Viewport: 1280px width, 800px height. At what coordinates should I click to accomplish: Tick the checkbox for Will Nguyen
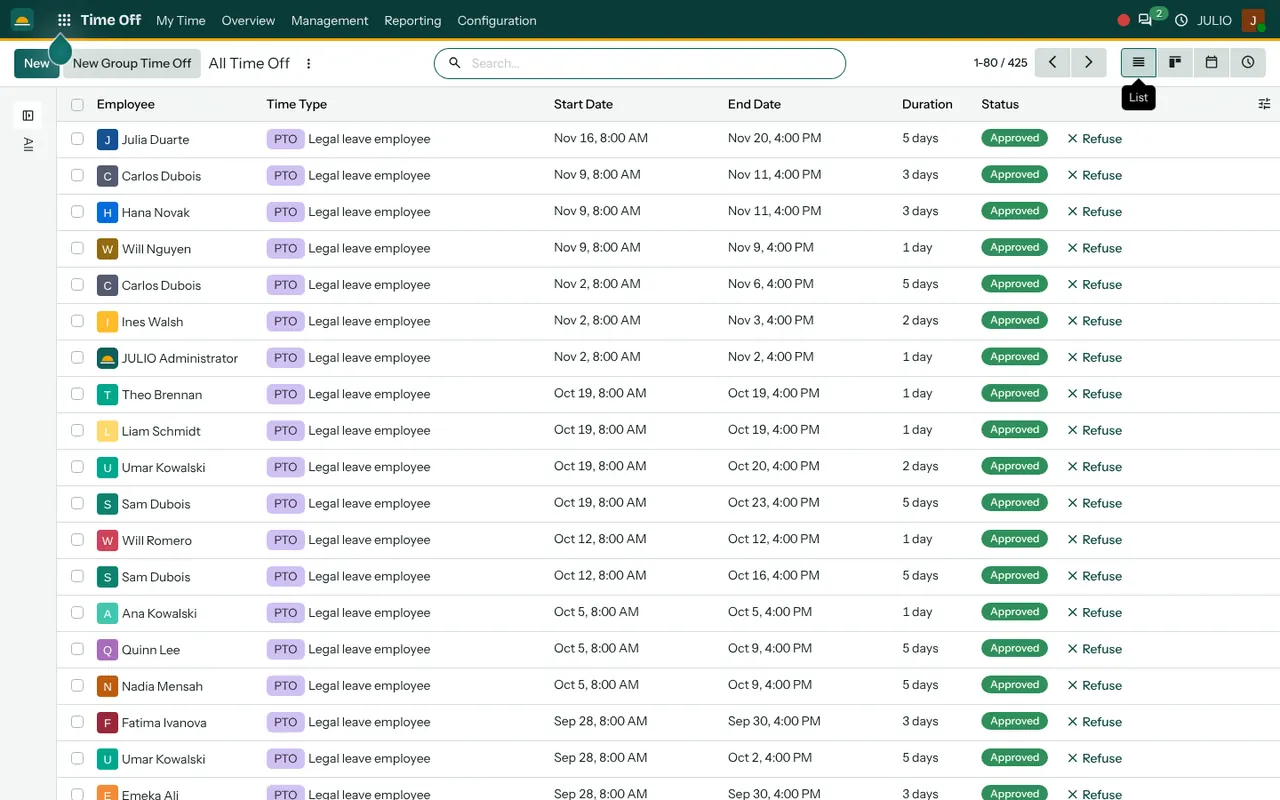click(77, 248)
